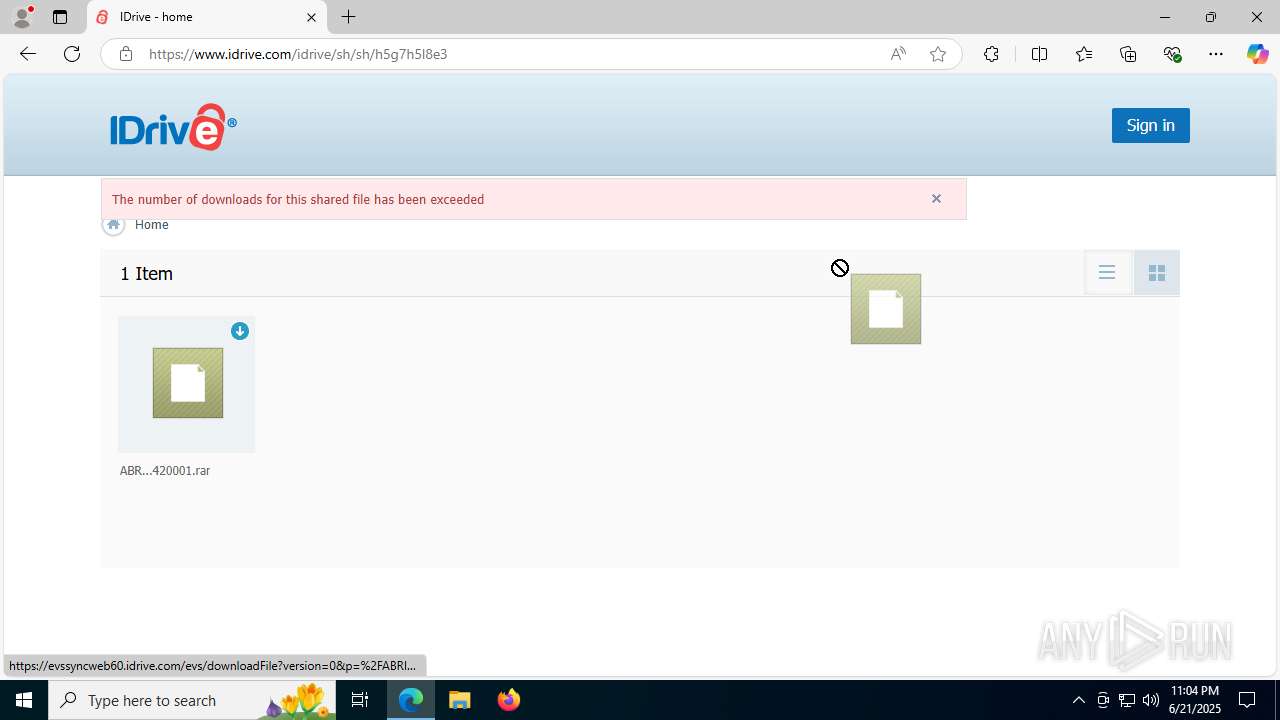The image size is (1280, 720).
Task: Open Read aloud in address bar
Action: [898, 54]
